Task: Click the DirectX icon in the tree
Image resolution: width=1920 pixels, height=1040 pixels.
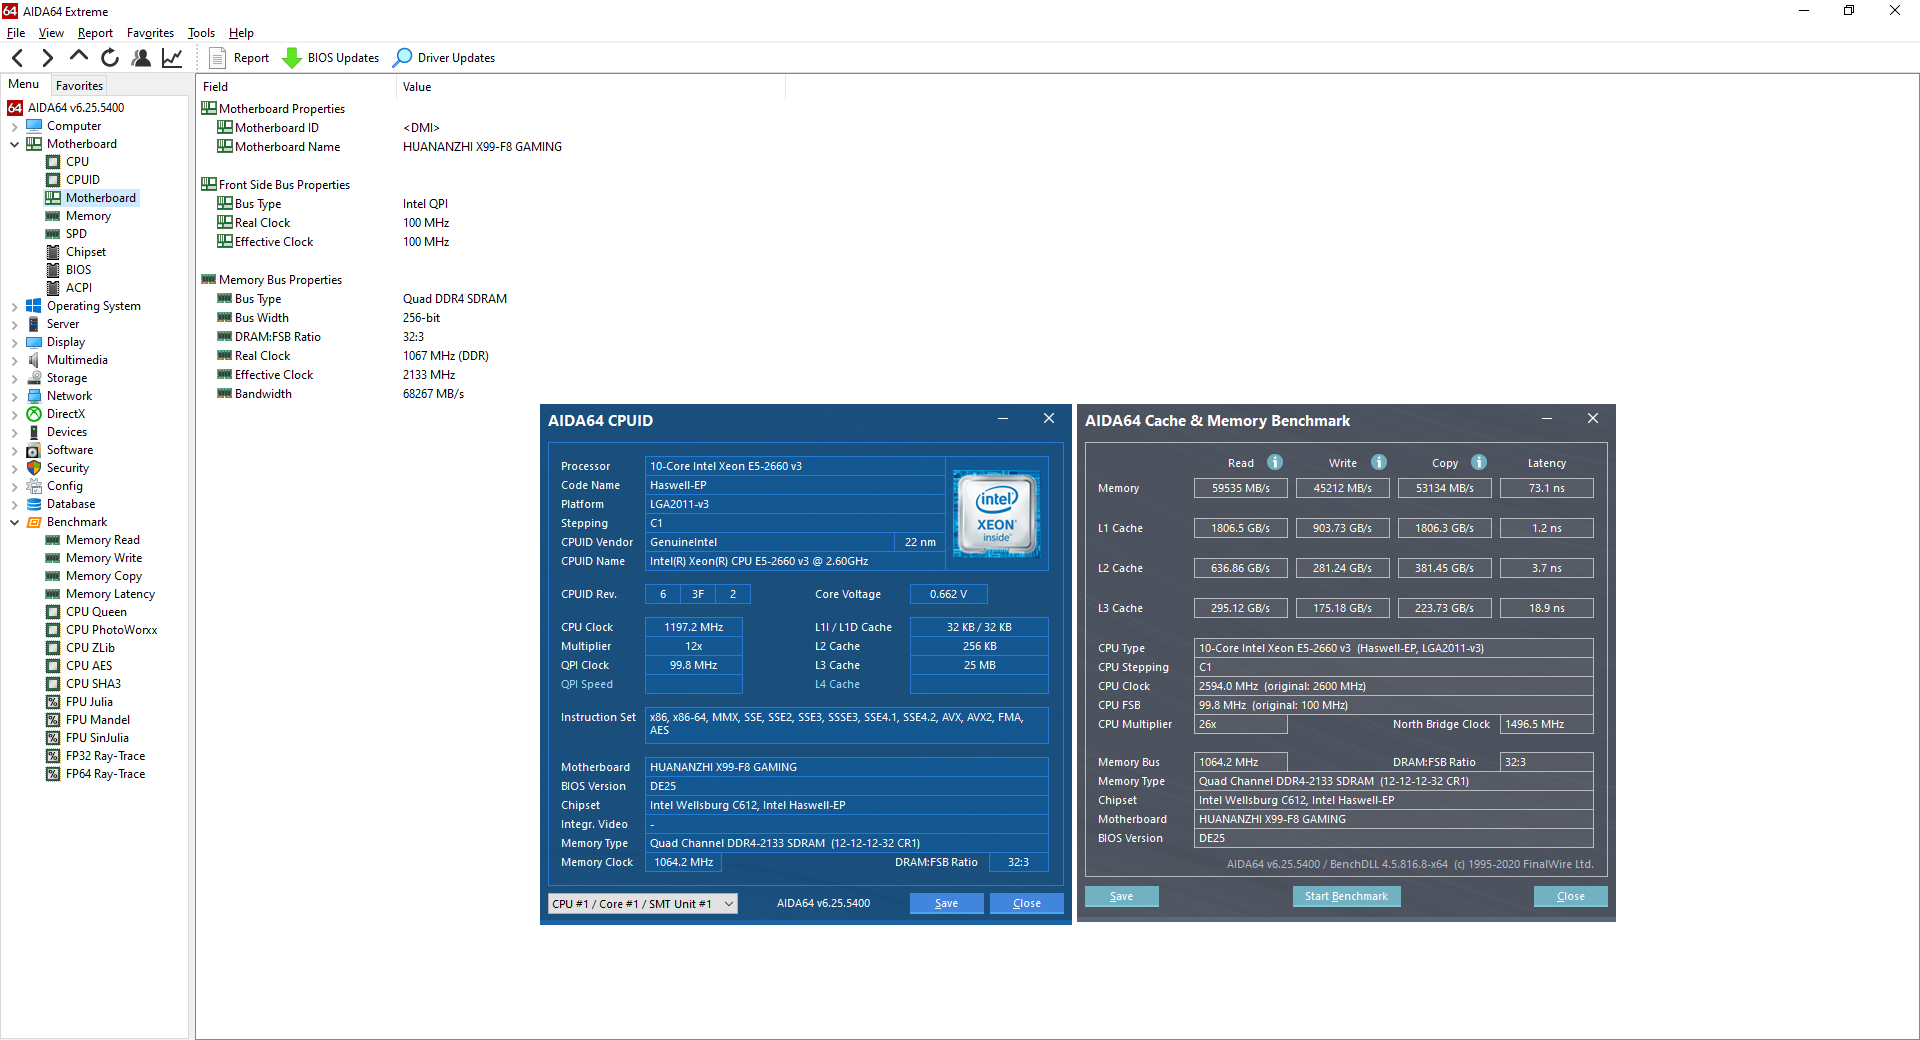Action: coord(34,414)
